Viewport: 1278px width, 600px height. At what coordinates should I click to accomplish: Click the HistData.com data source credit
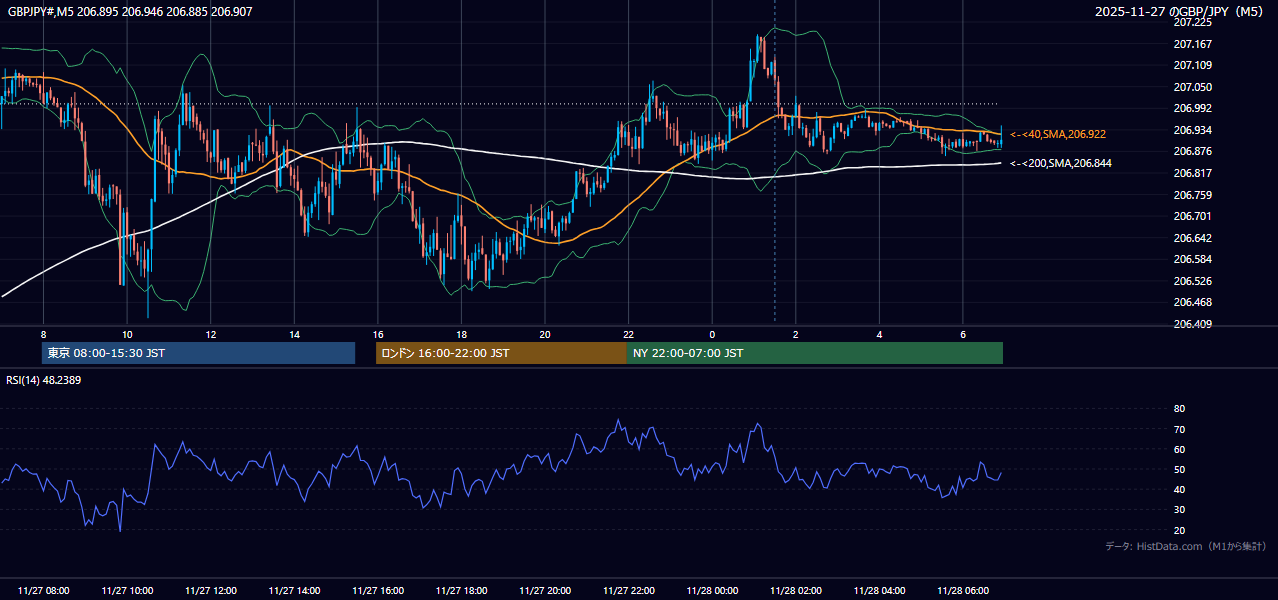(x=1185, y=546)
